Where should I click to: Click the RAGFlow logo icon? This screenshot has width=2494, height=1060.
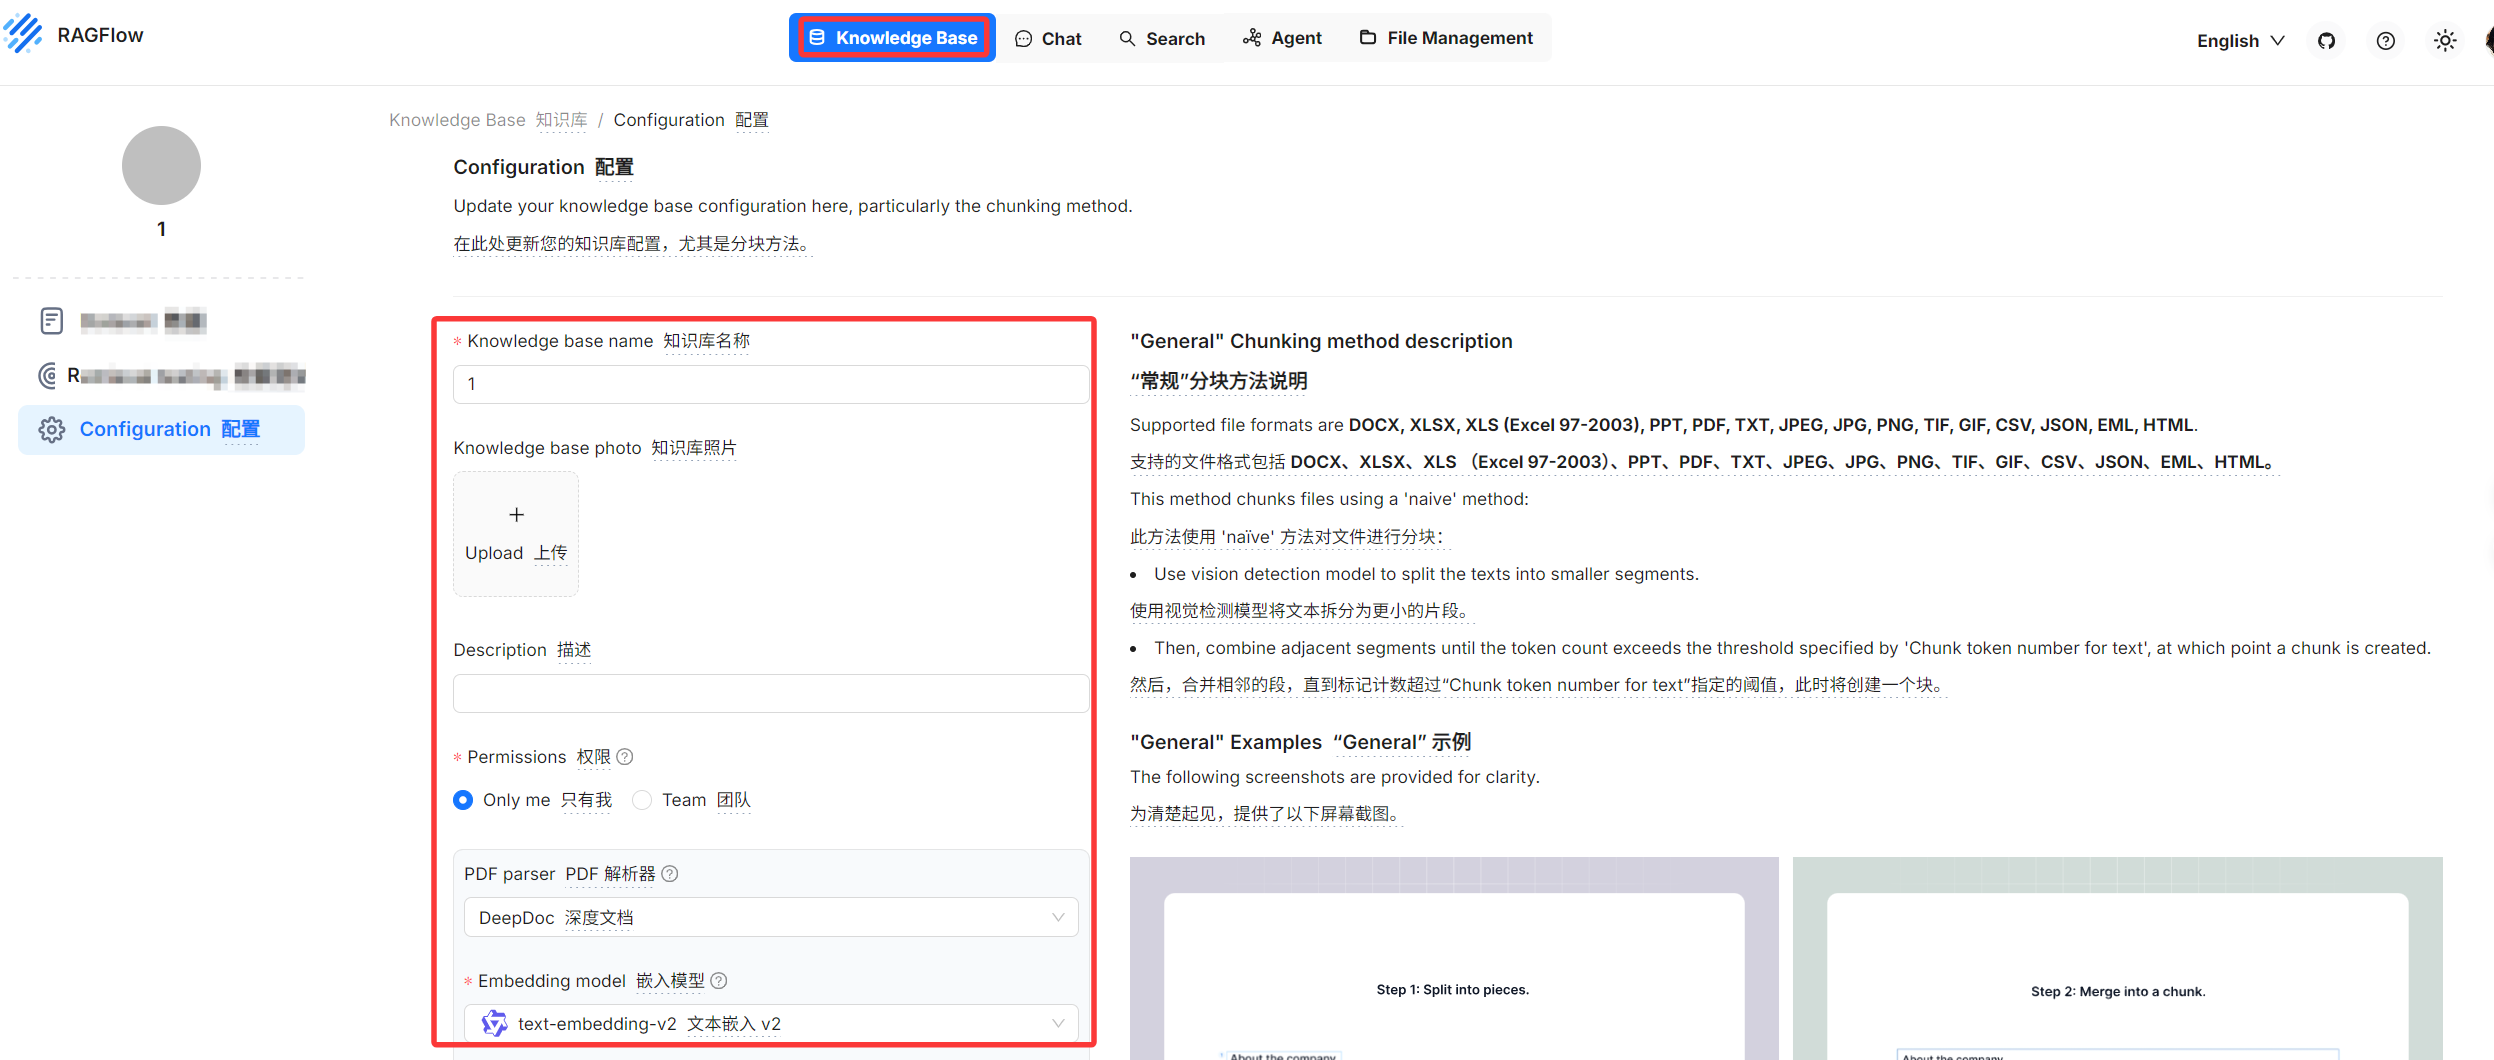pos(23,34)
